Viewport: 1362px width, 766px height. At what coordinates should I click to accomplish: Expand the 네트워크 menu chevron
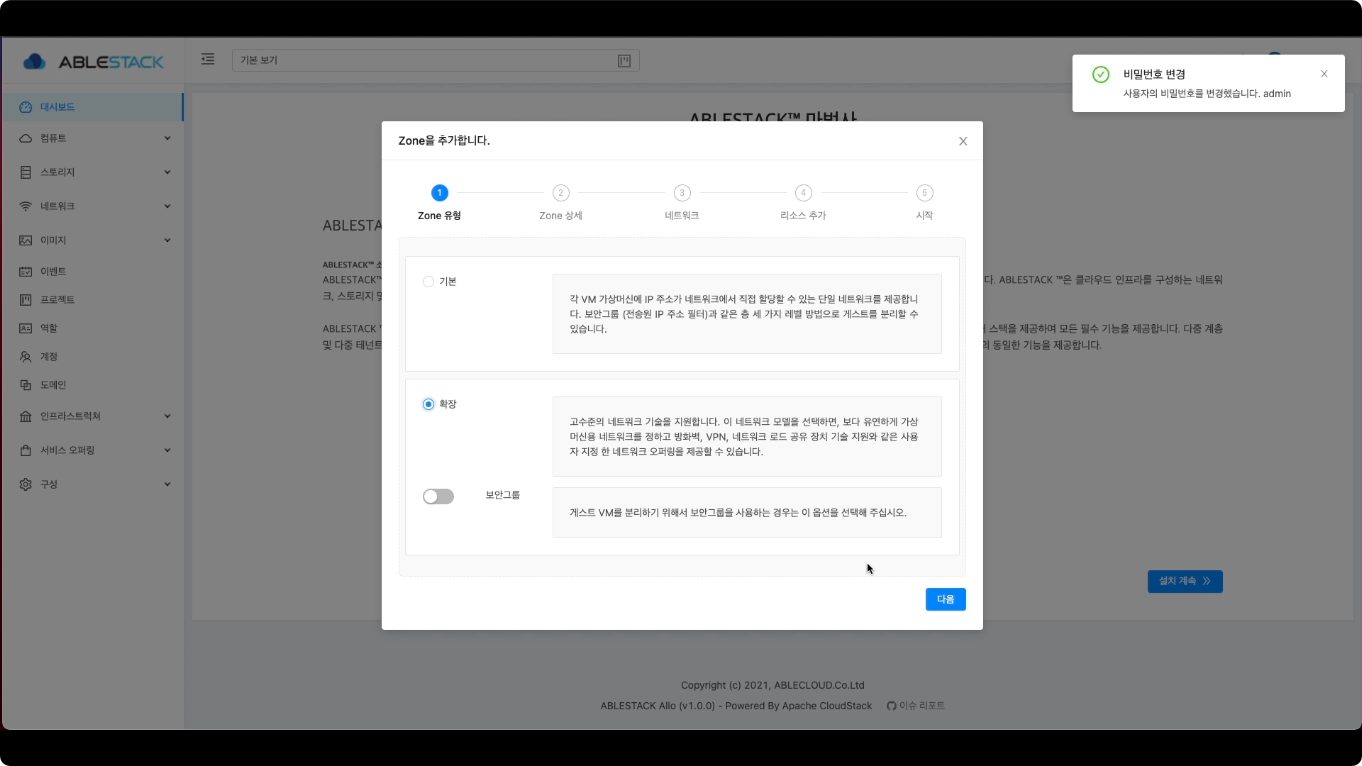167,206
